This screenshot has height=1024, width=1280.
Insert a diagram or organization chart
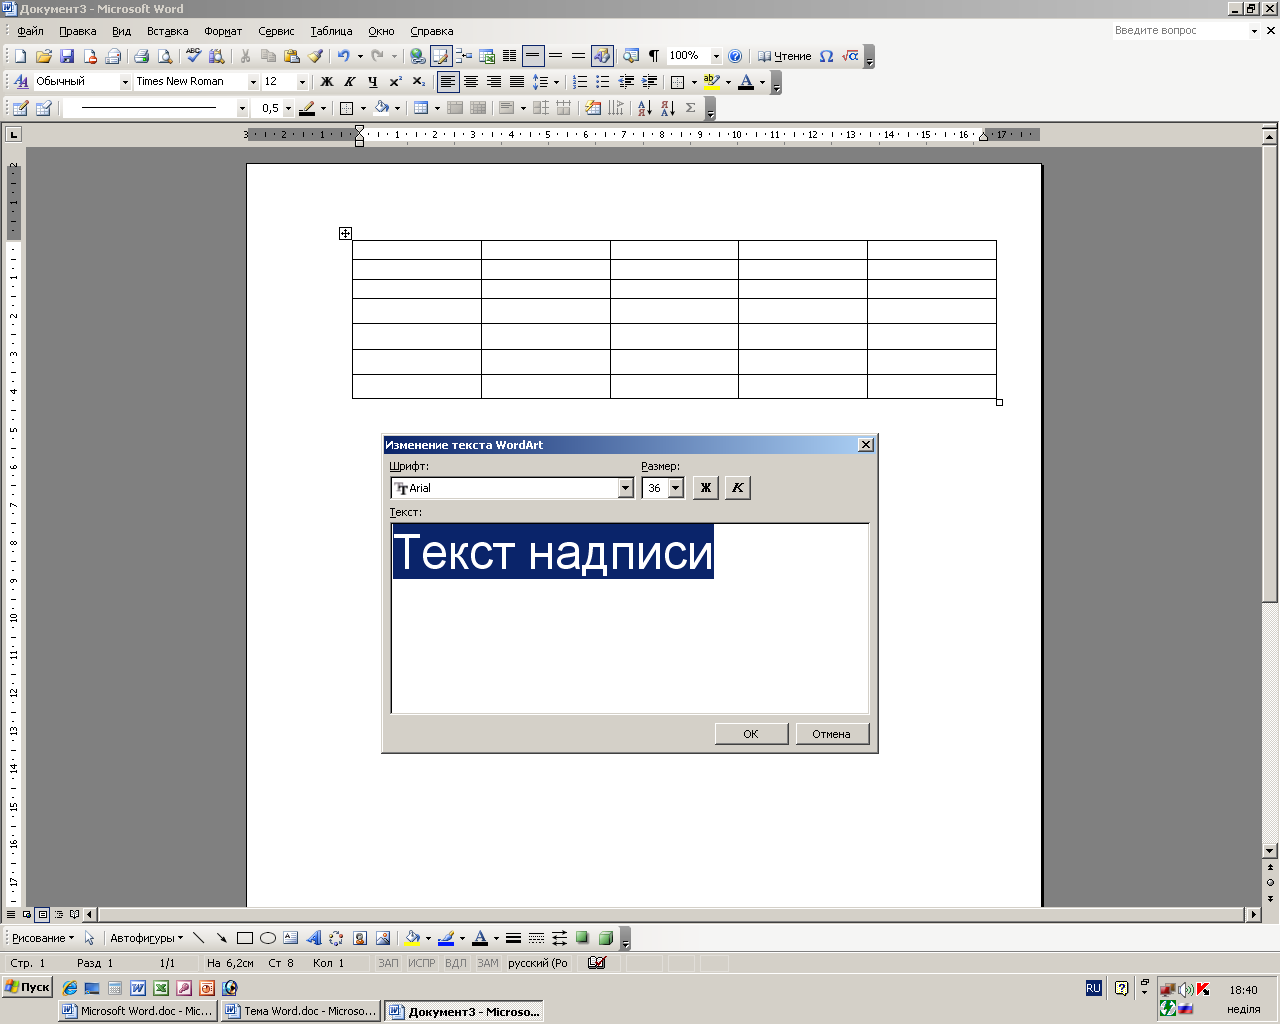[x=336, y=938]
